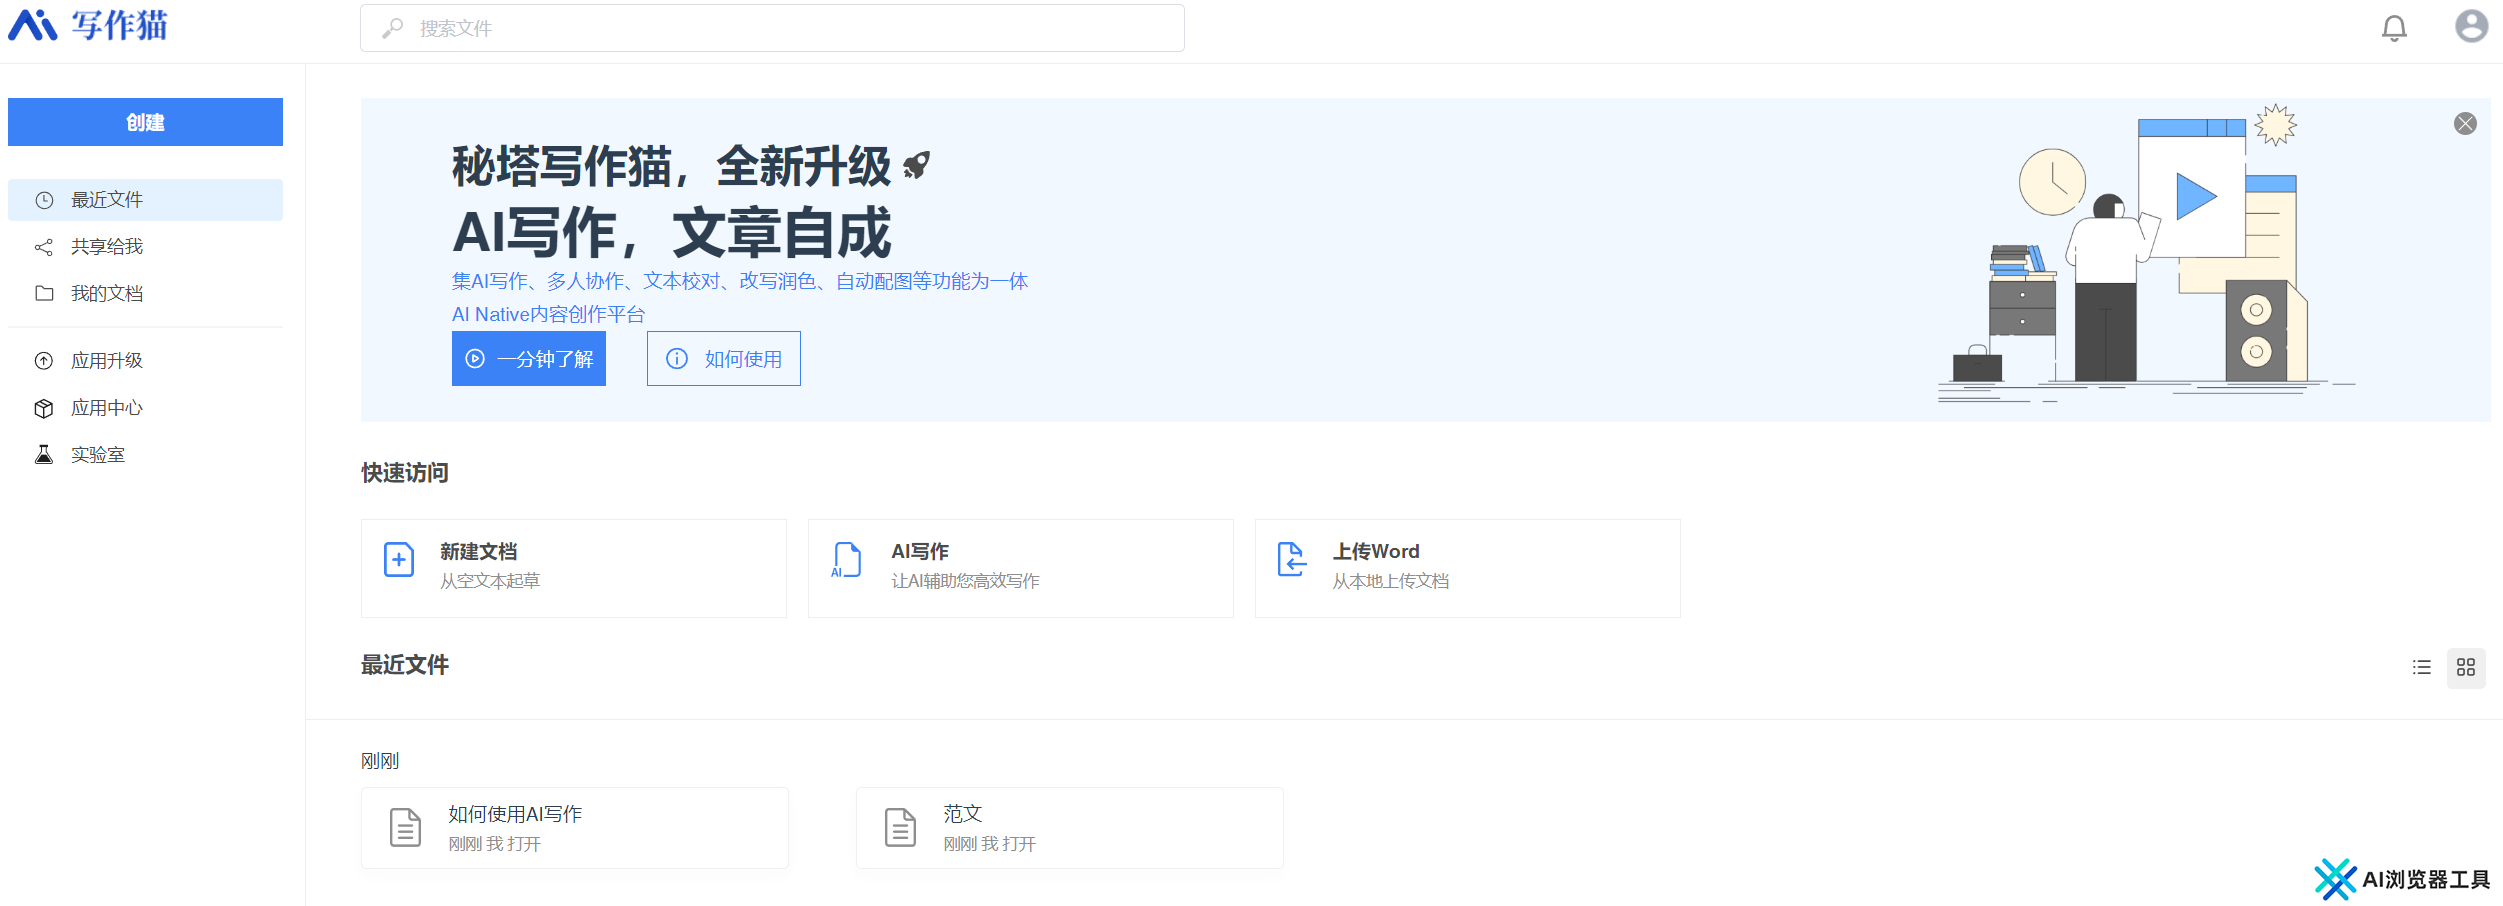The image size is (2503, 906).
Task: Open the 新建文档 quick access card
Action: (574, 568)
